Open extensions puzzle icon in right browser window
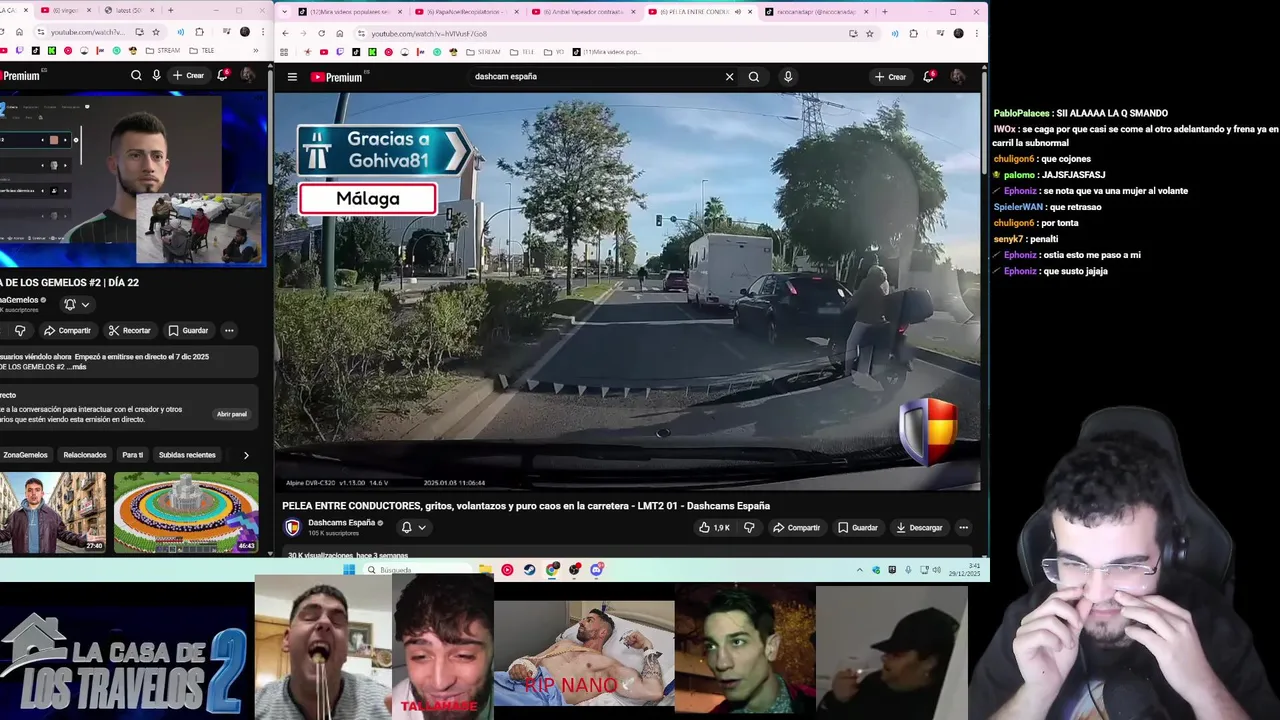 913,33
